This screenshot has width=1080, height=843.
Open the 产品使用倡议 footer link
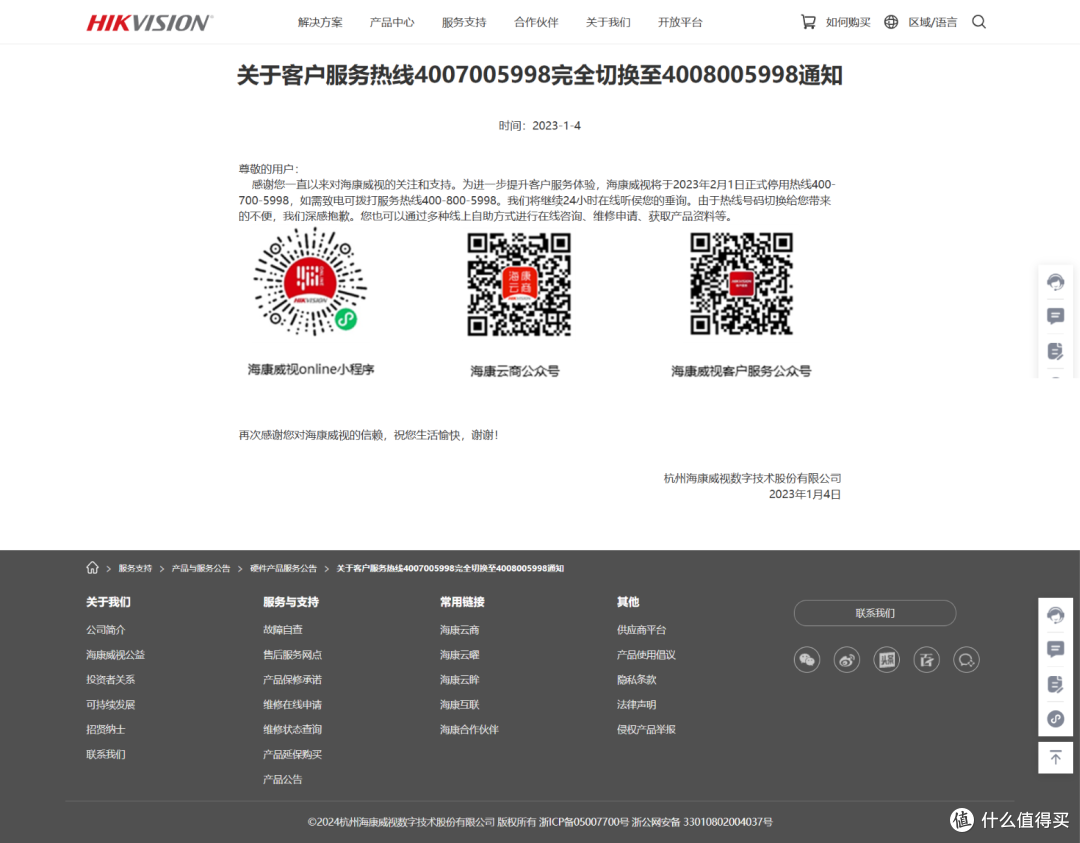tap(646, 654)
